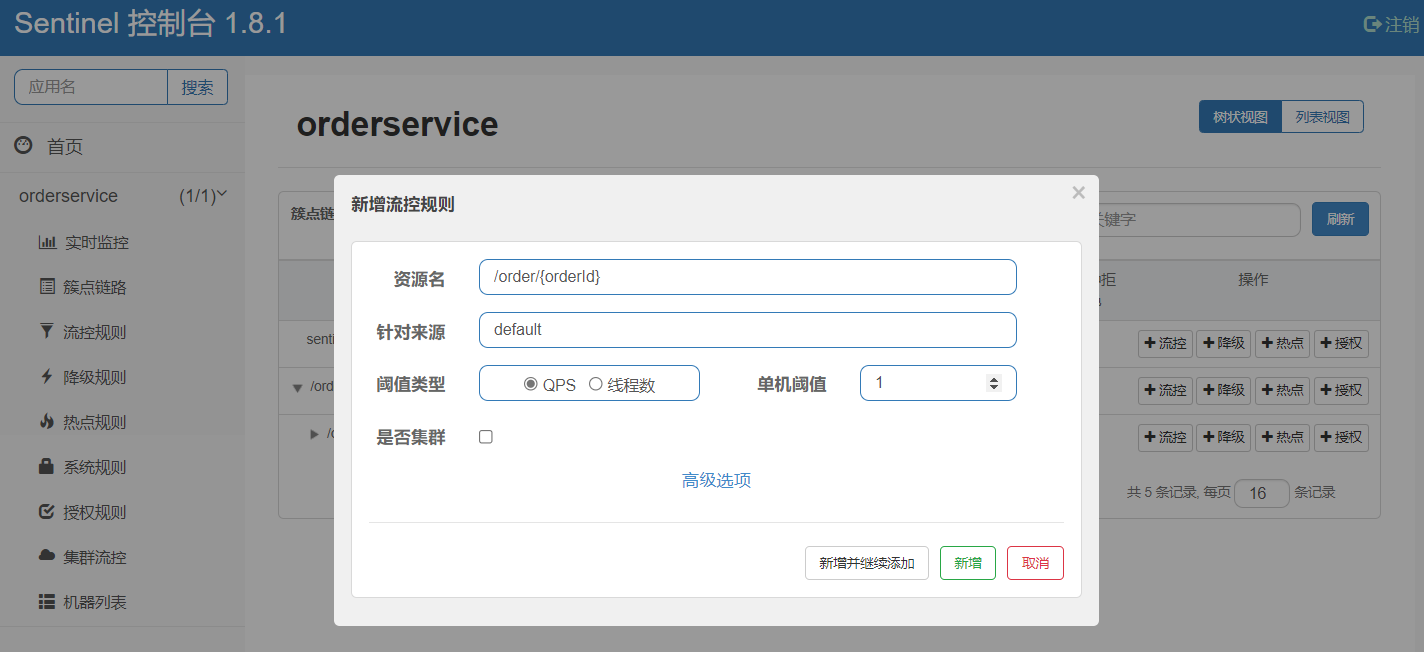Viewport: 1424px width, 652px height.
Task: Expand the nested child row arrow
Action: (315, 434)
